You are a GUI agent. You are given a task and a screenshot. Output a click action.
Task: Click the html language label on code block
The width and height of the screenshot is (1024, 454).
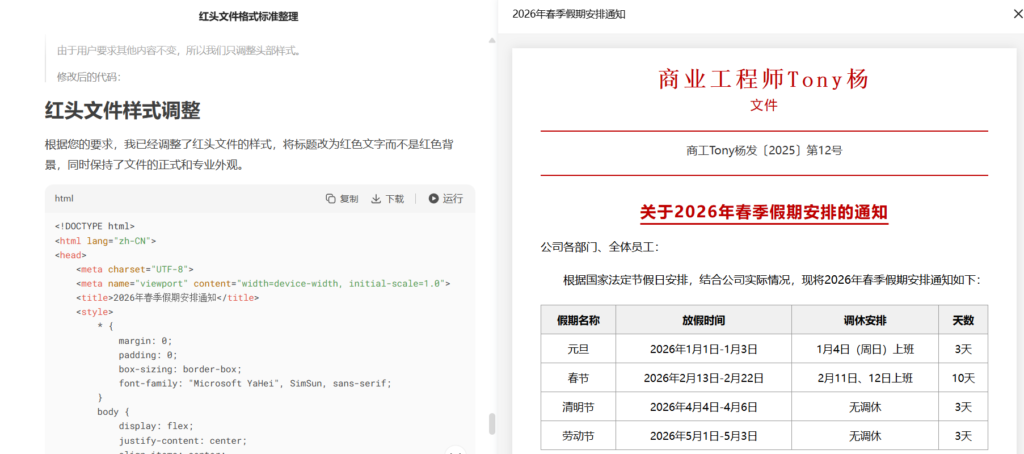coord(64,199)
